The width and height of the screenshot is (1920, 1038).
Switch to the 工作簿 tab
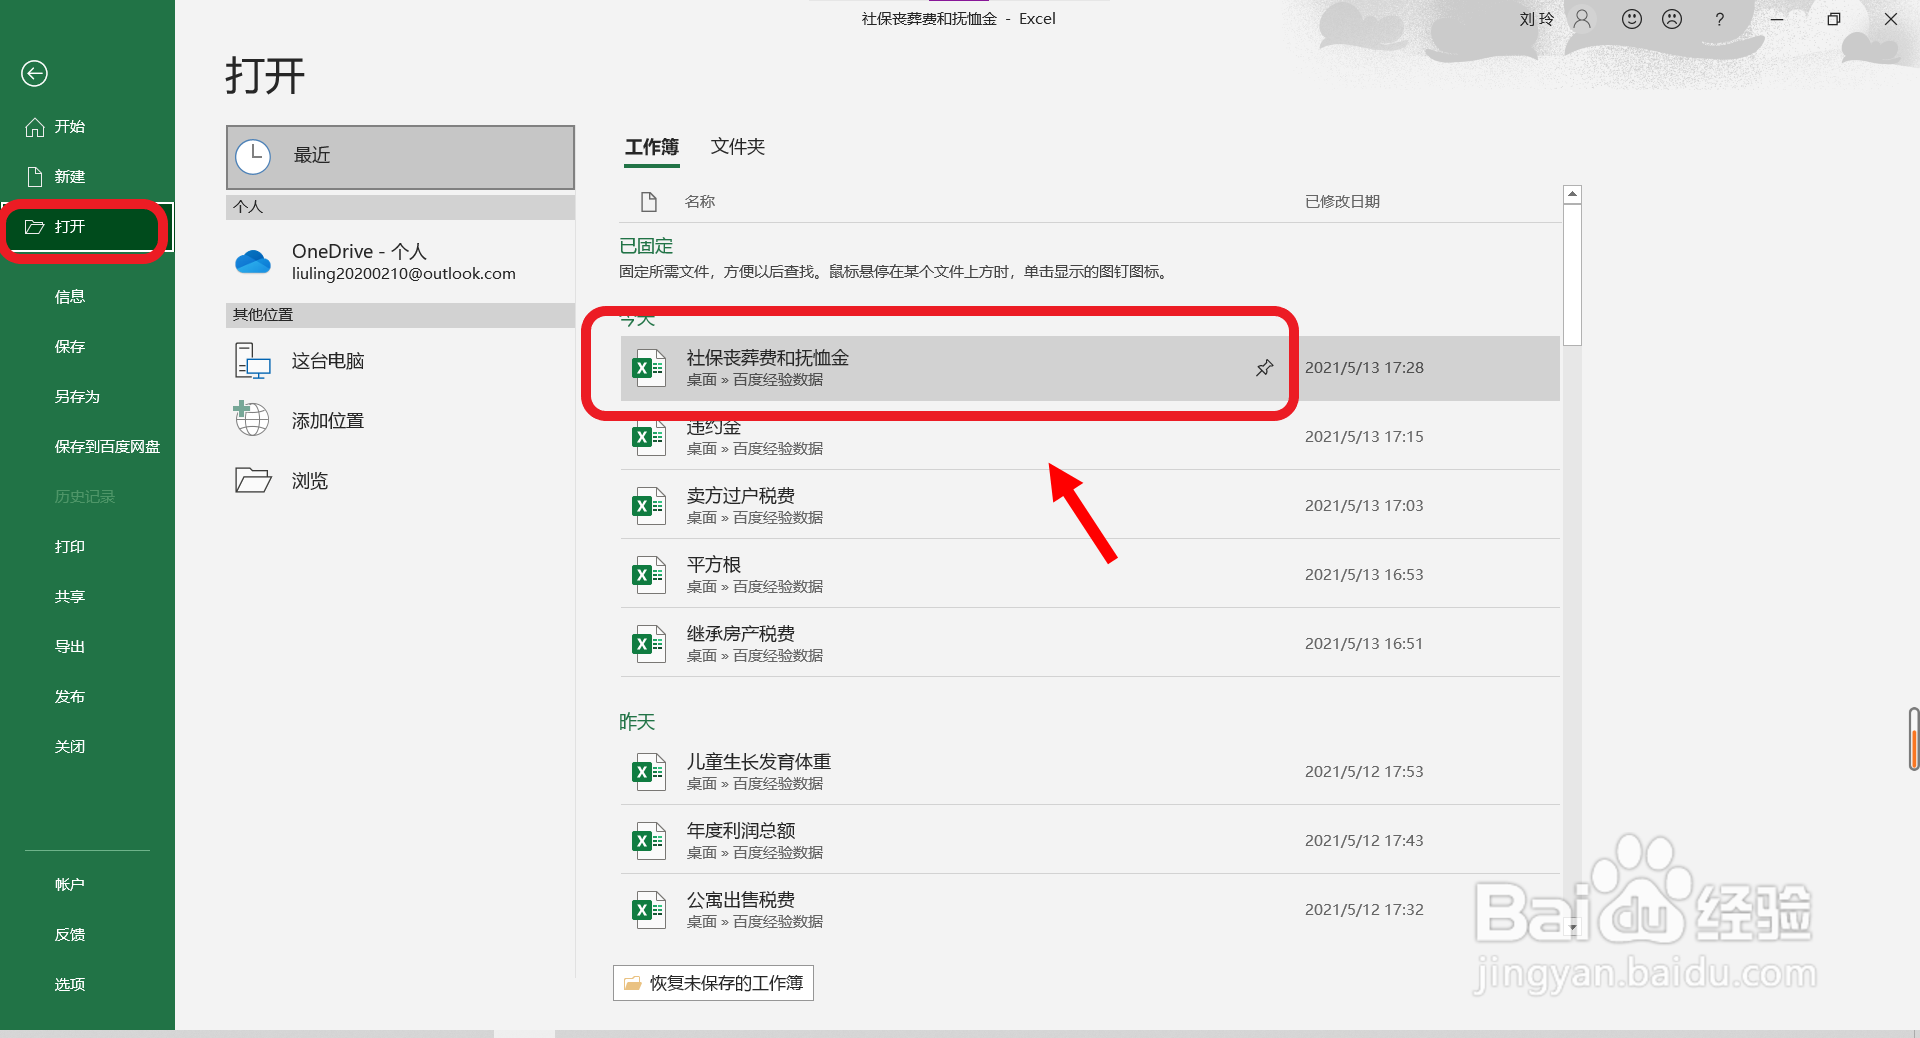[x=651, y=147]
